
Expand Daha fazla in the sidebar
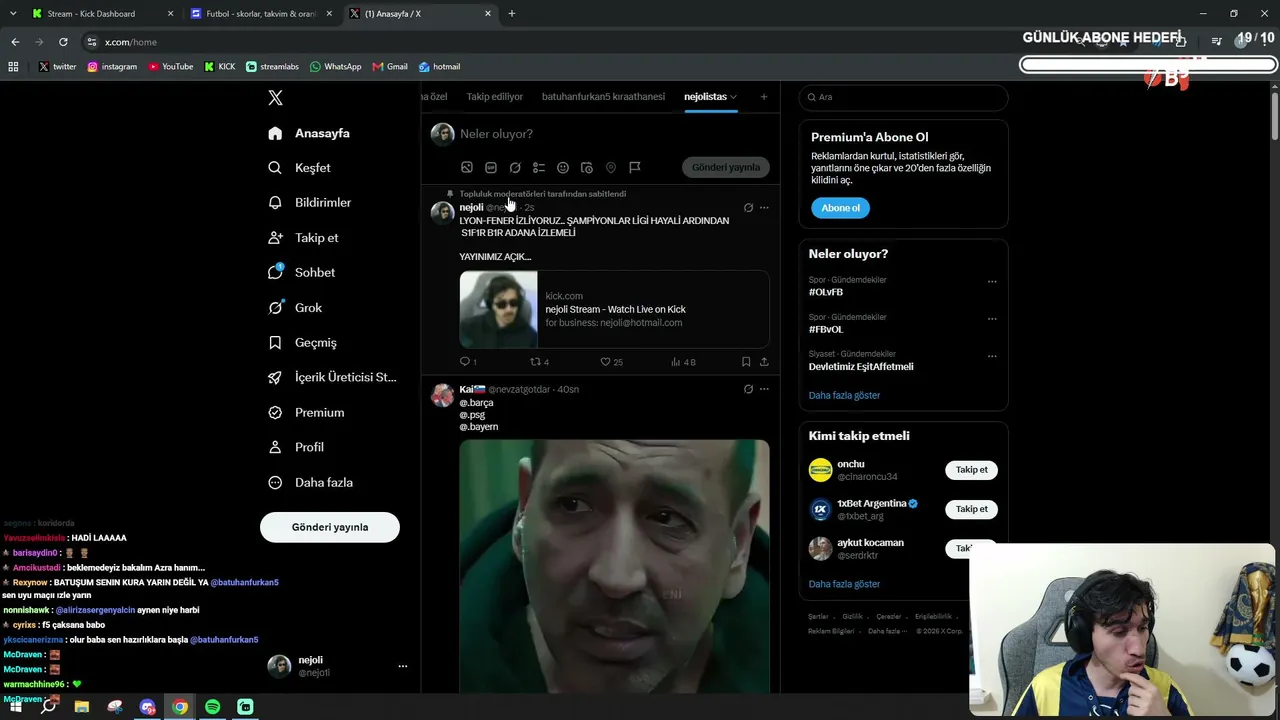(x=310, y=482)
